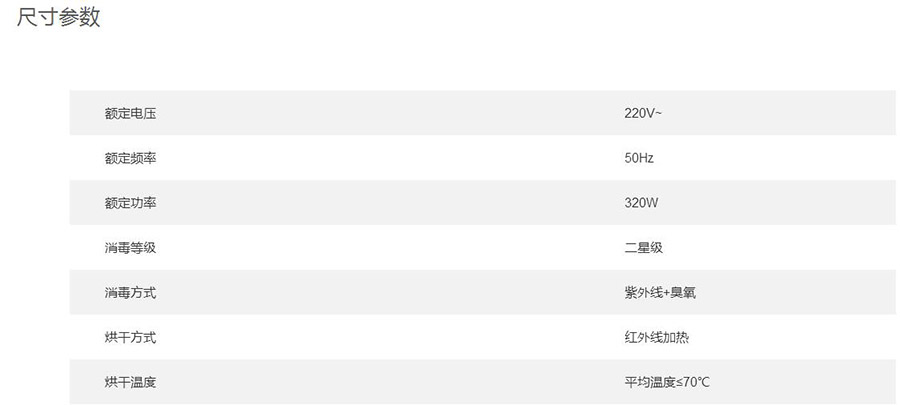
Task: Click the 紫外线+臭氧 value
Action: pyautogui.click(x=660, y=293)
